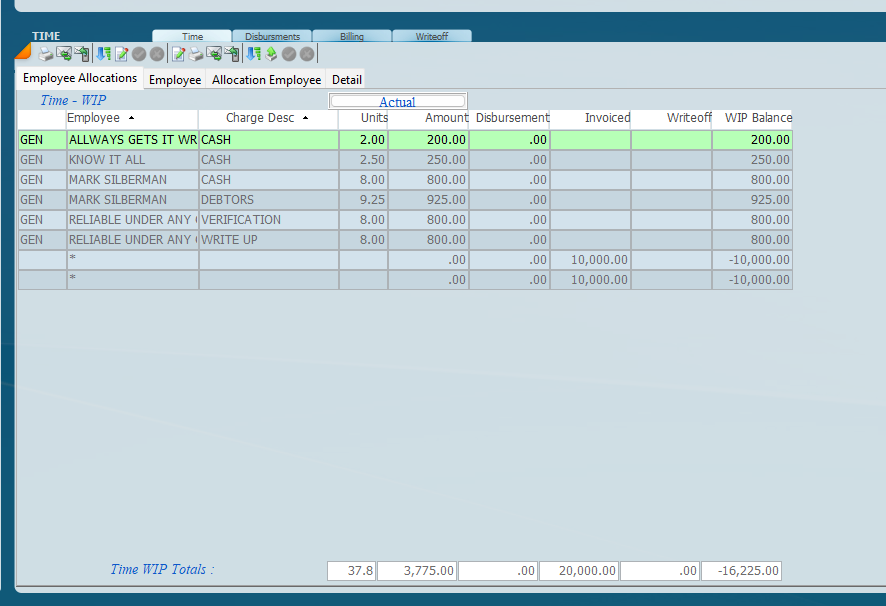This screenshot has height=606, width=886.
Task: Click the leftmost printer icon in toolbar
Action: tap(45, 54)
